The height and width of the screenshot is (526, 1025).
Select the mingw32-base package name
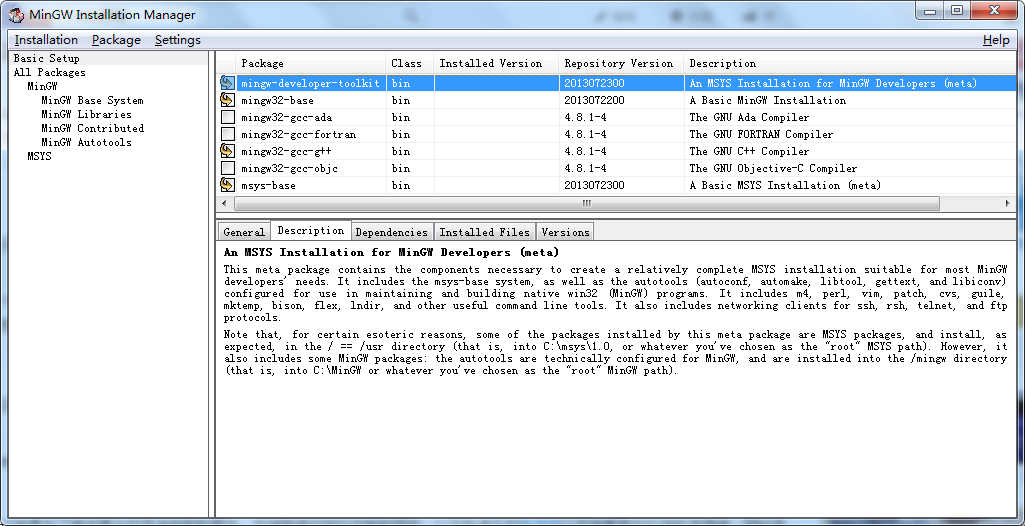tap(277, 101)
